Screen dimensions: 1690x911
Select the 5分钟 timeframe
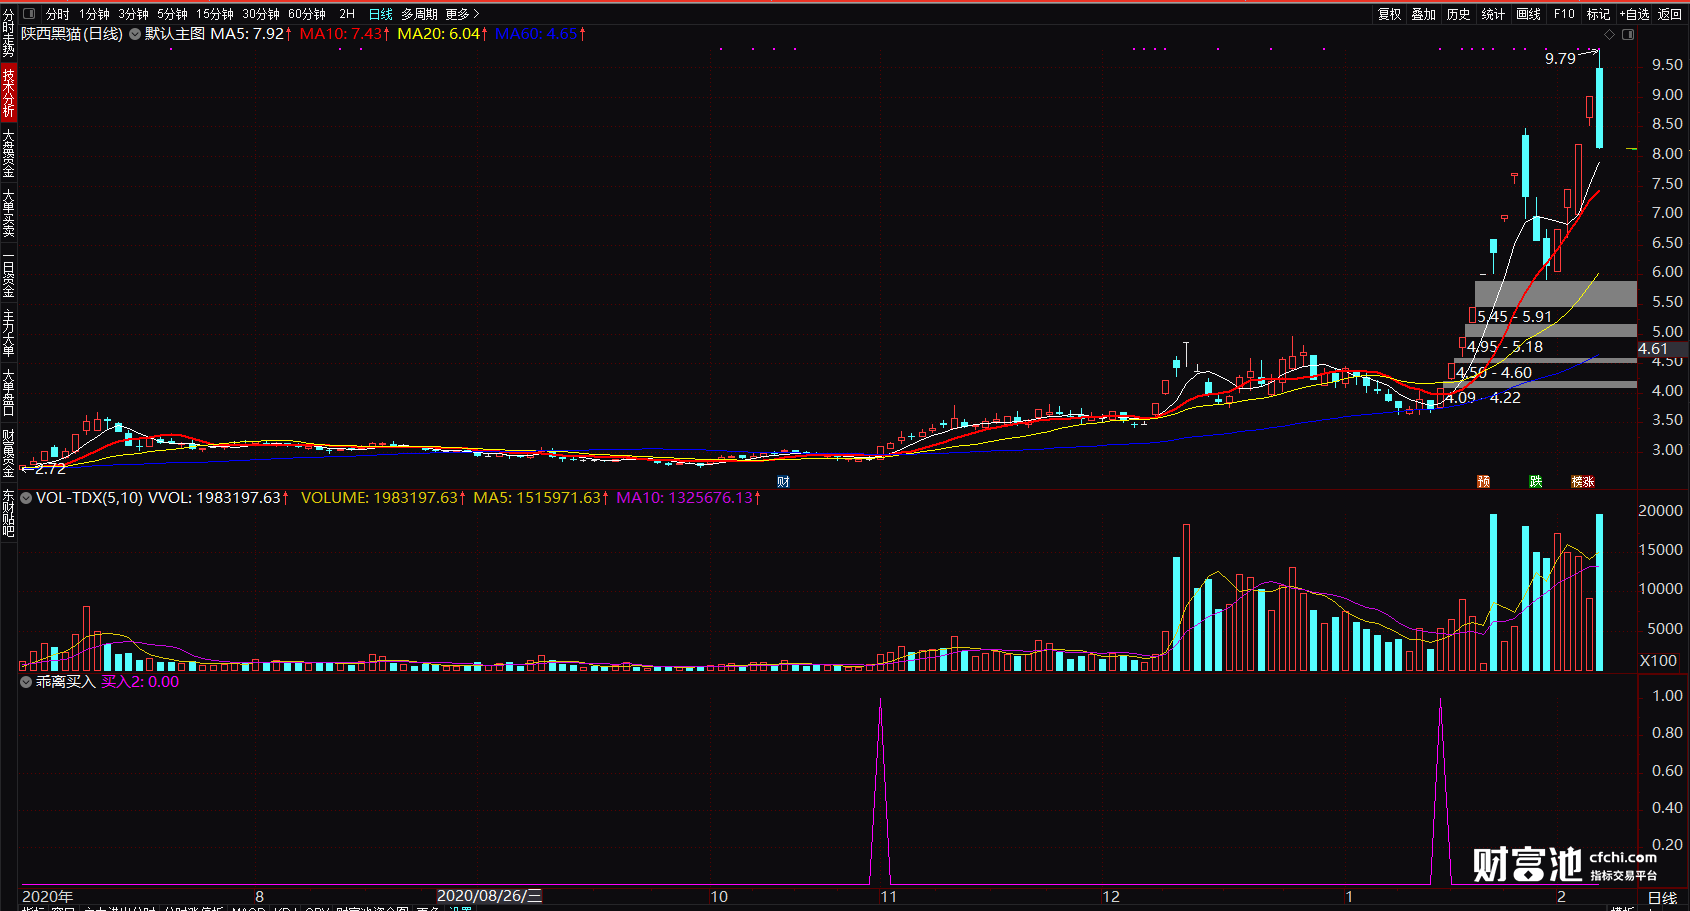coord(172,14)
